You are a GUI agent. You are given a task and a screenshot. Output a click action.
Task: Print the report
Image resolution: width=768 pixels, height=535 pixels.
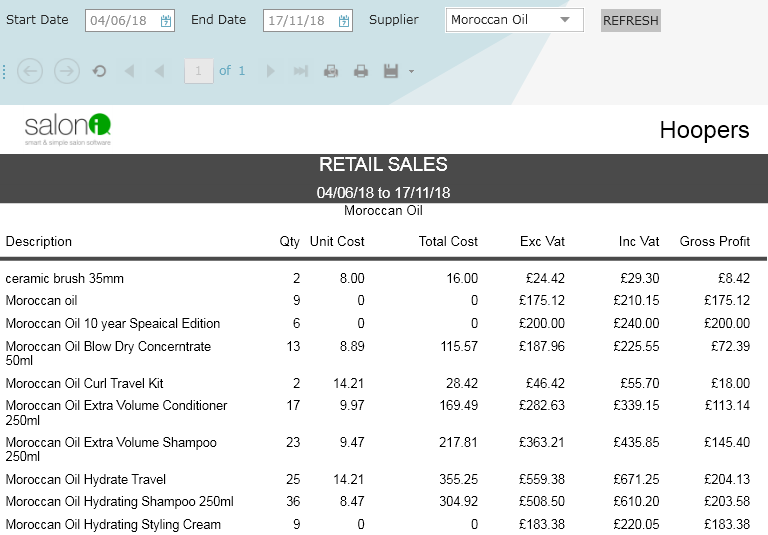coord(361,71)
